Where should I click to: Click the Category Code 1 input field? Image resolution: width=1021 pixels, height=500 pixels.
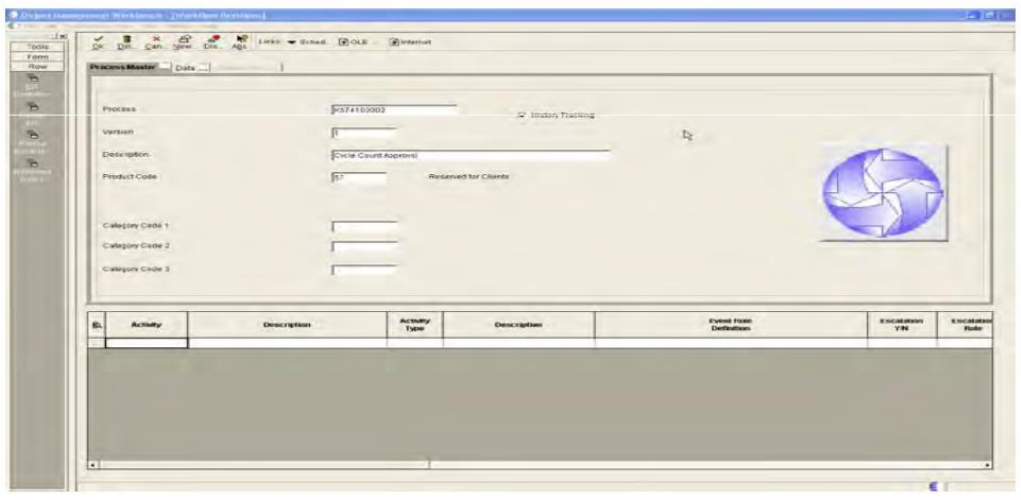[365, 226]
